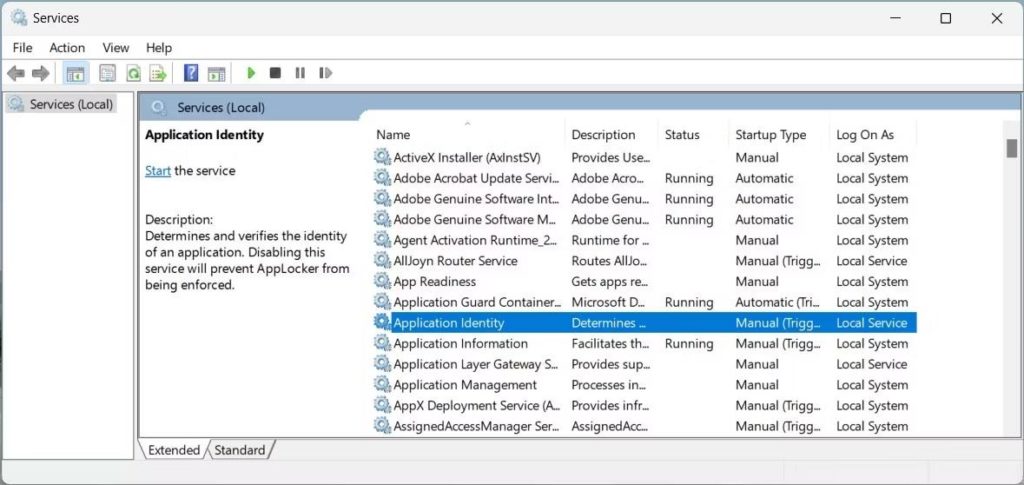This screenshot has height=485, width=1024.
Task: Click the Export List toolbar icon
Action: tap(157, 73)
